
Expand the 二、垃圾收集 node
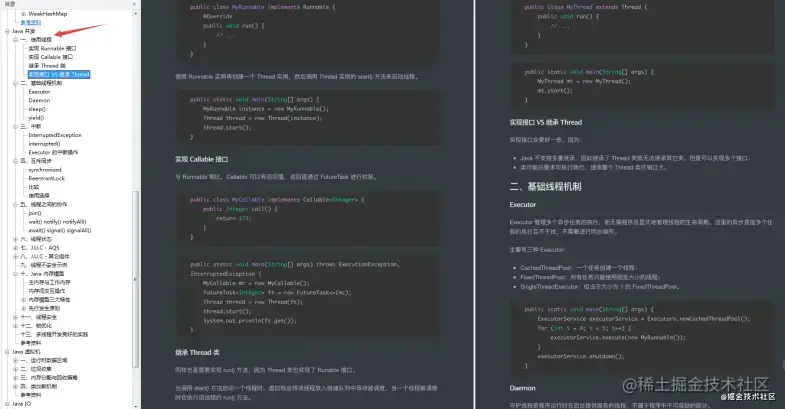coord(16,369)
